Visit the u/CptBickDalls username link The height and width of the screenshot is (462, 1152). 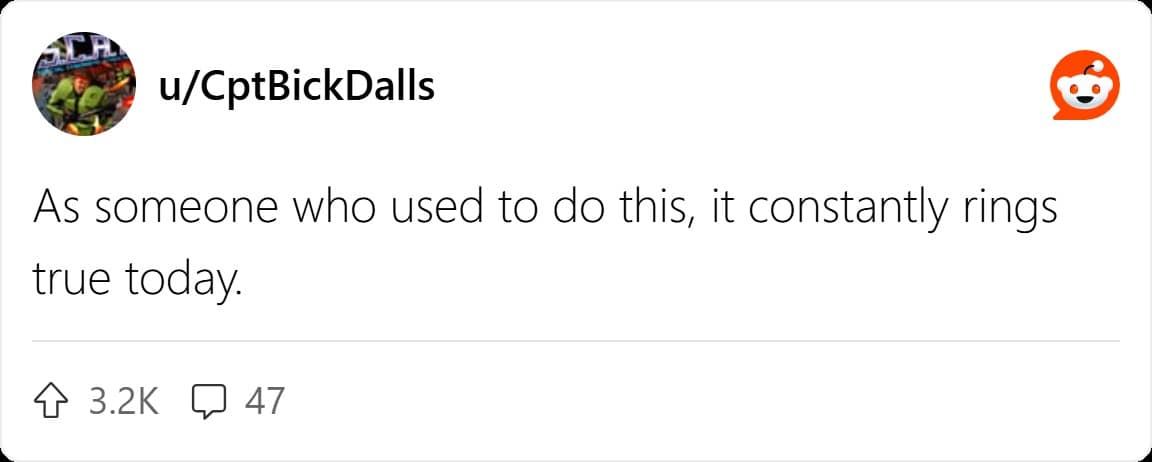tap(296, 87)
